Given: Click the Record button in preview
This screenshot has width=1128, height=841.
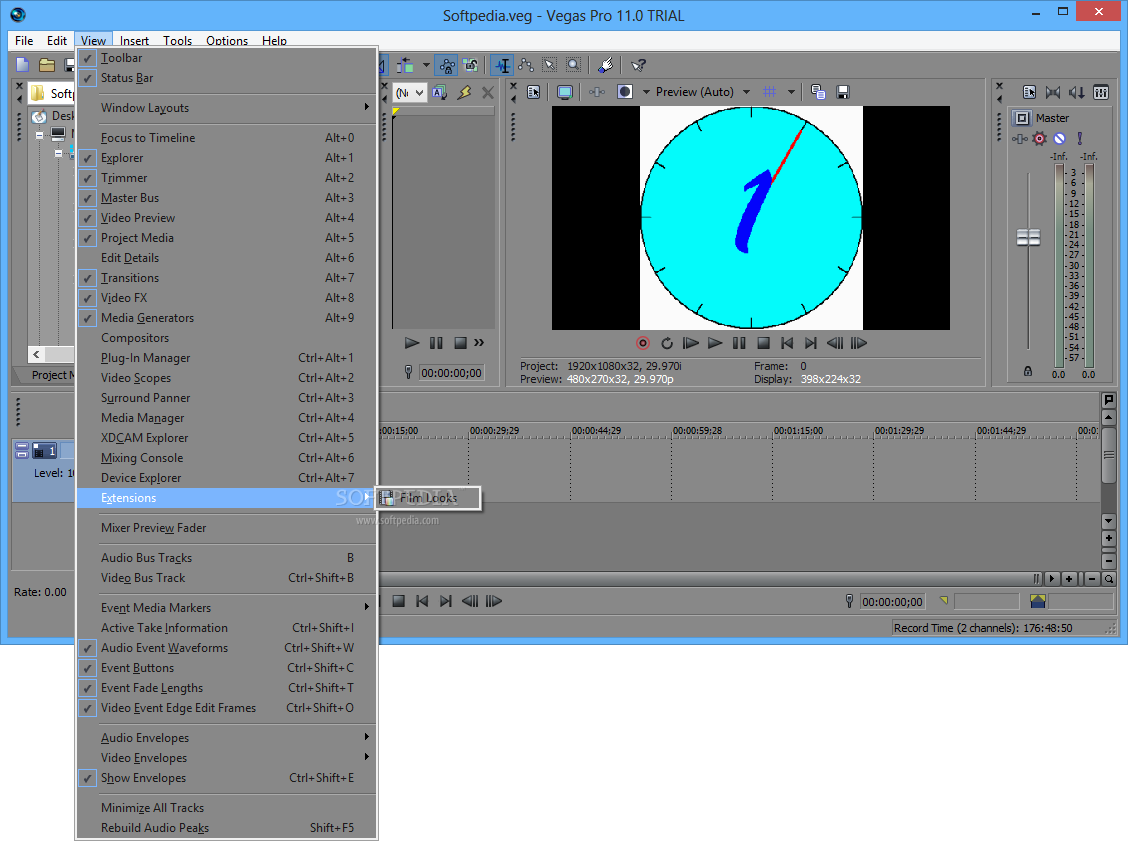Looking at the screenshot, I should [643, 343].
